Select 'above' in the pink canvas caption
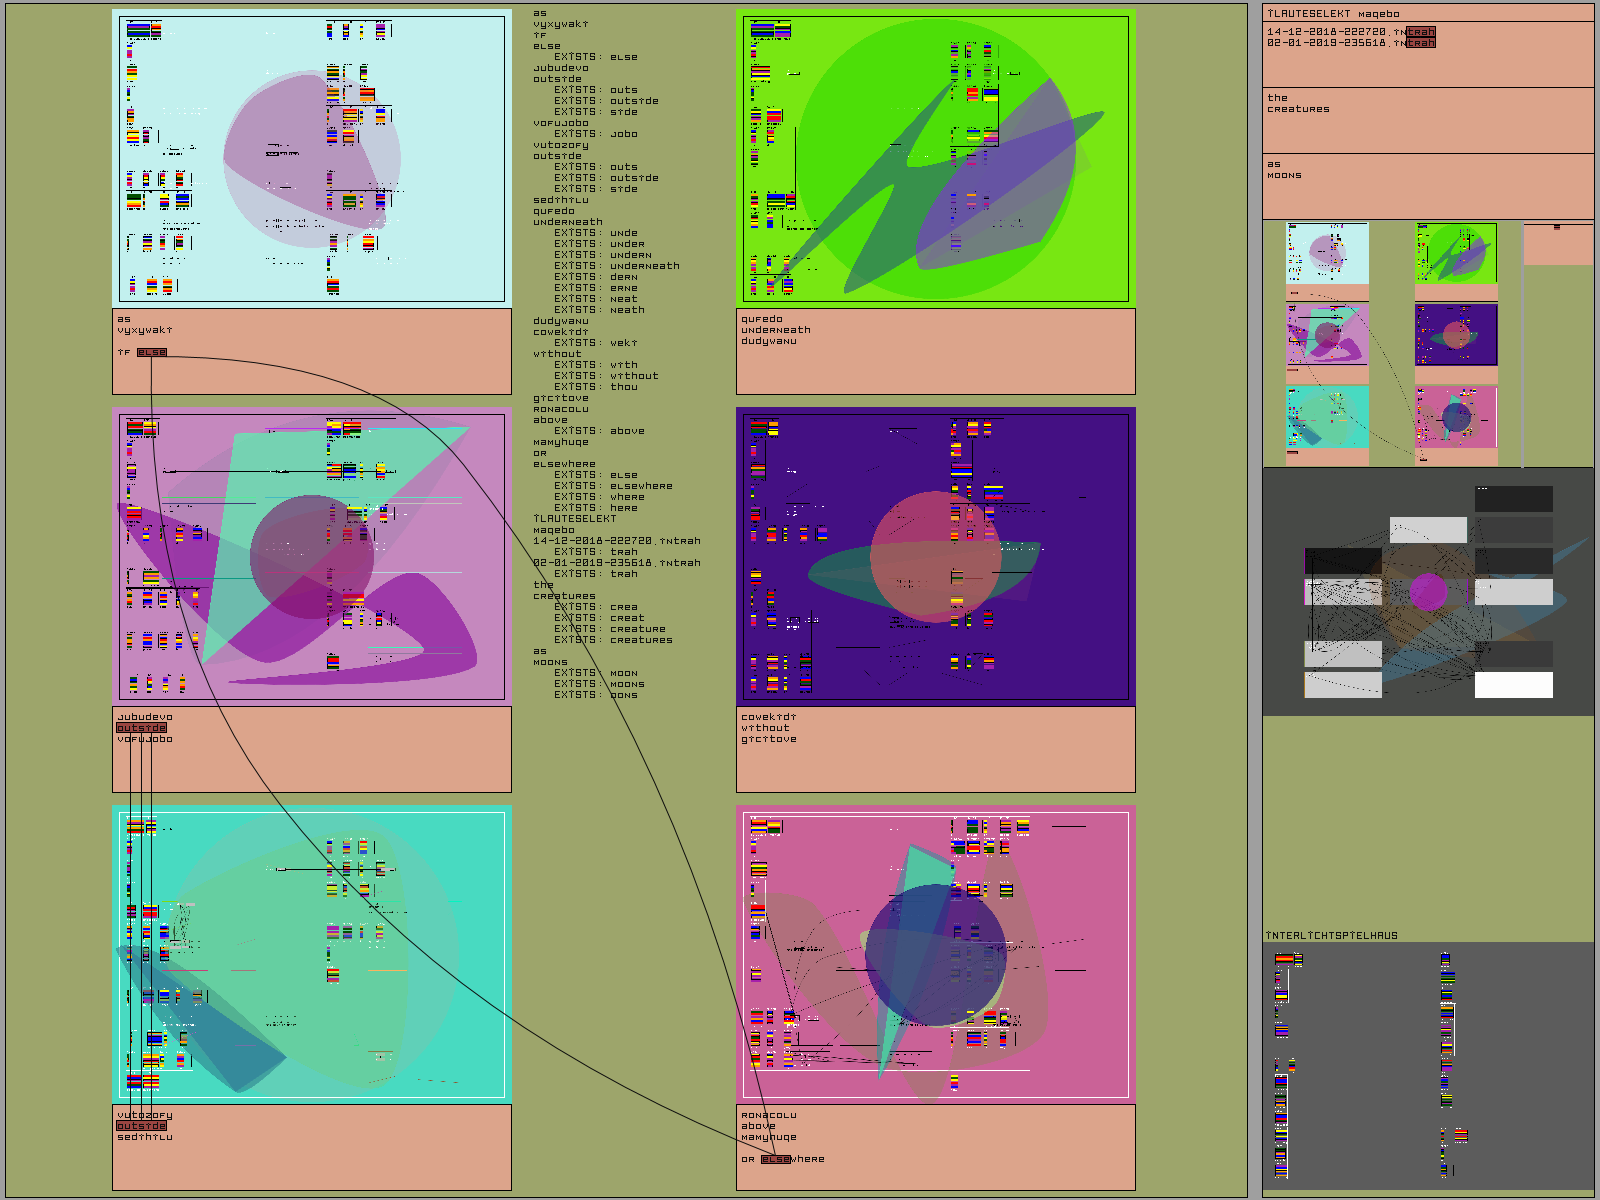 (x=758, y=1126)
